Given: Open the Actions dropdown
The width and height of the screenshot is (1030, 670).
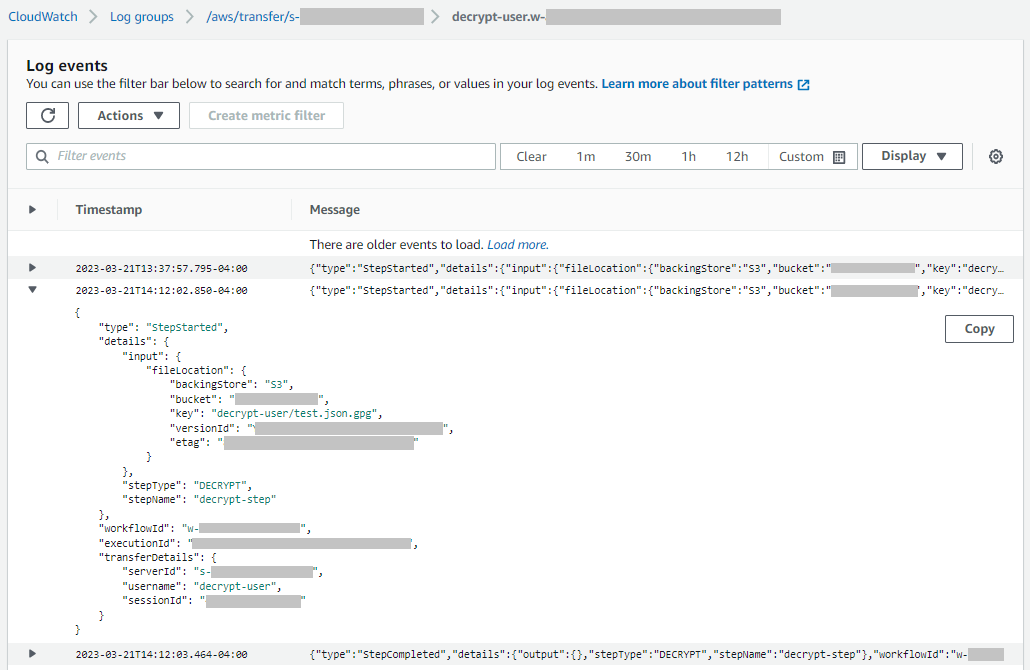Looking at the screenshot, I should pos(128,115).
